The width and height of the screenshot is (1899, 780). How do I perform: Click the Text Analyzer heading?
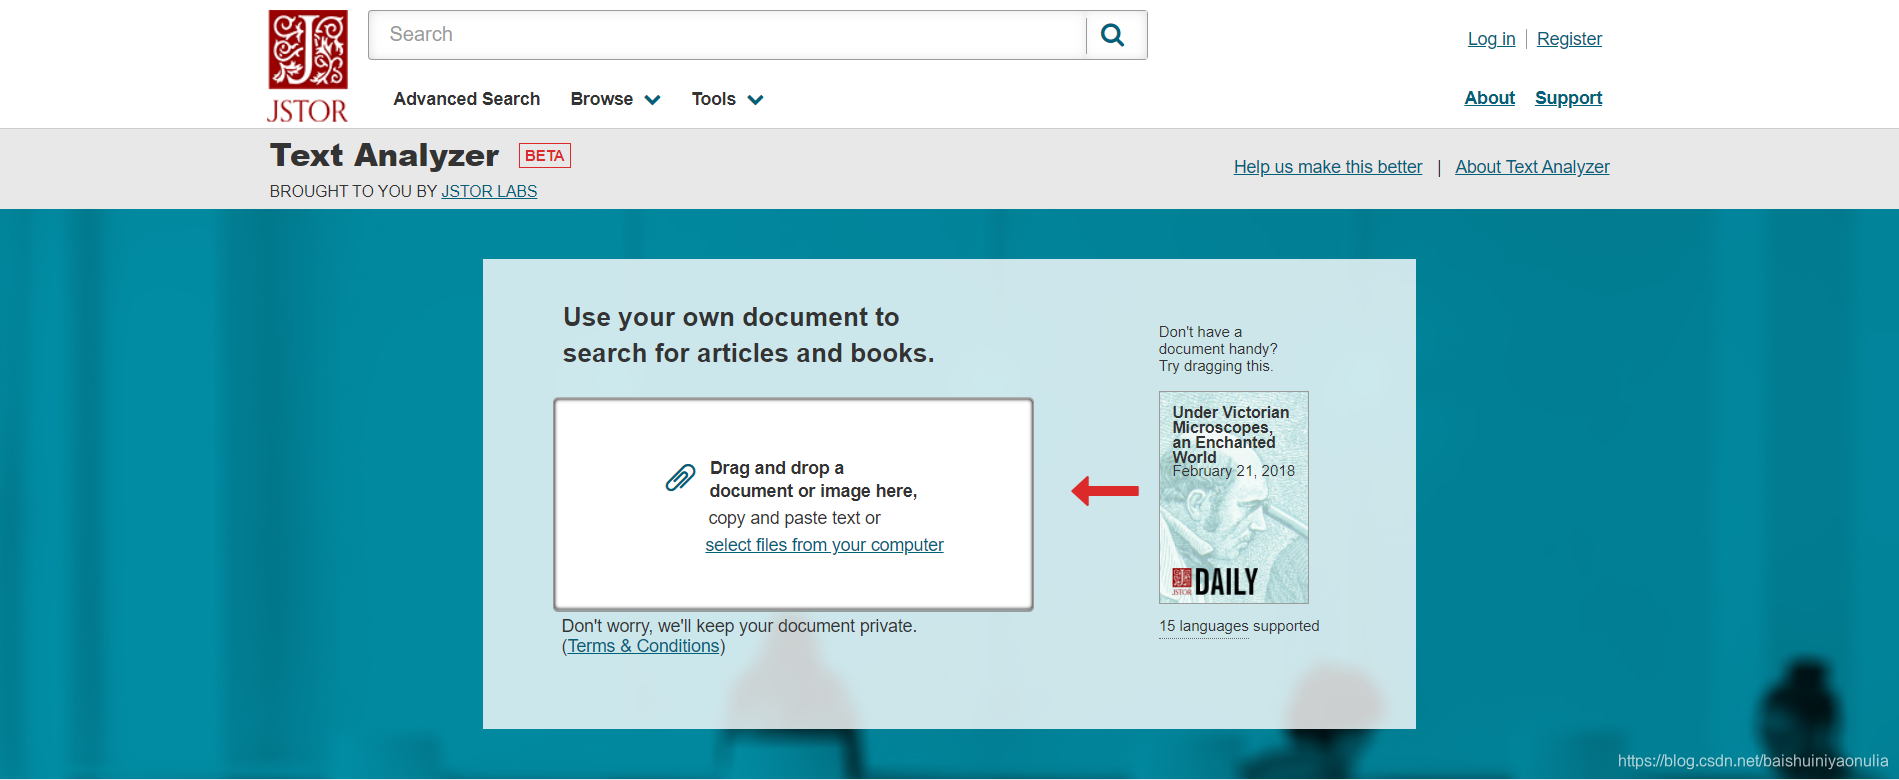point(384,155)
